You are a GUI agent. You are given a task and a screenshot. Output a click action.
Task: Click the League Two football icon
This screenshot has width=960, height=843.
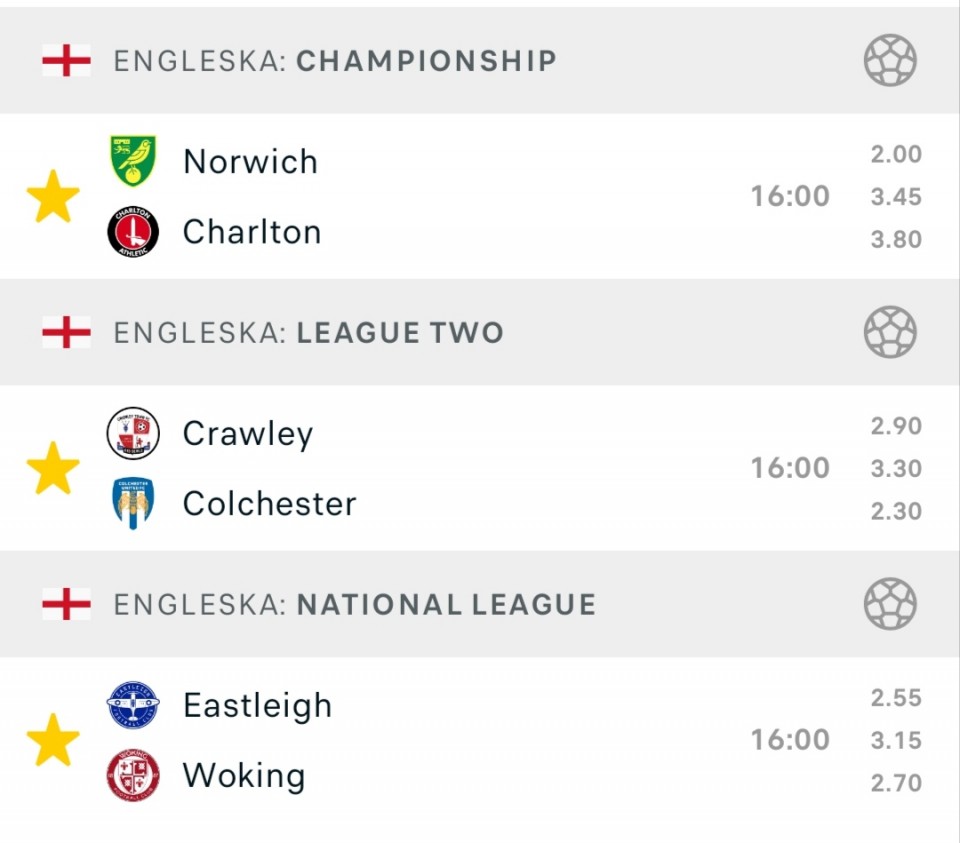[x=890, y=332]
